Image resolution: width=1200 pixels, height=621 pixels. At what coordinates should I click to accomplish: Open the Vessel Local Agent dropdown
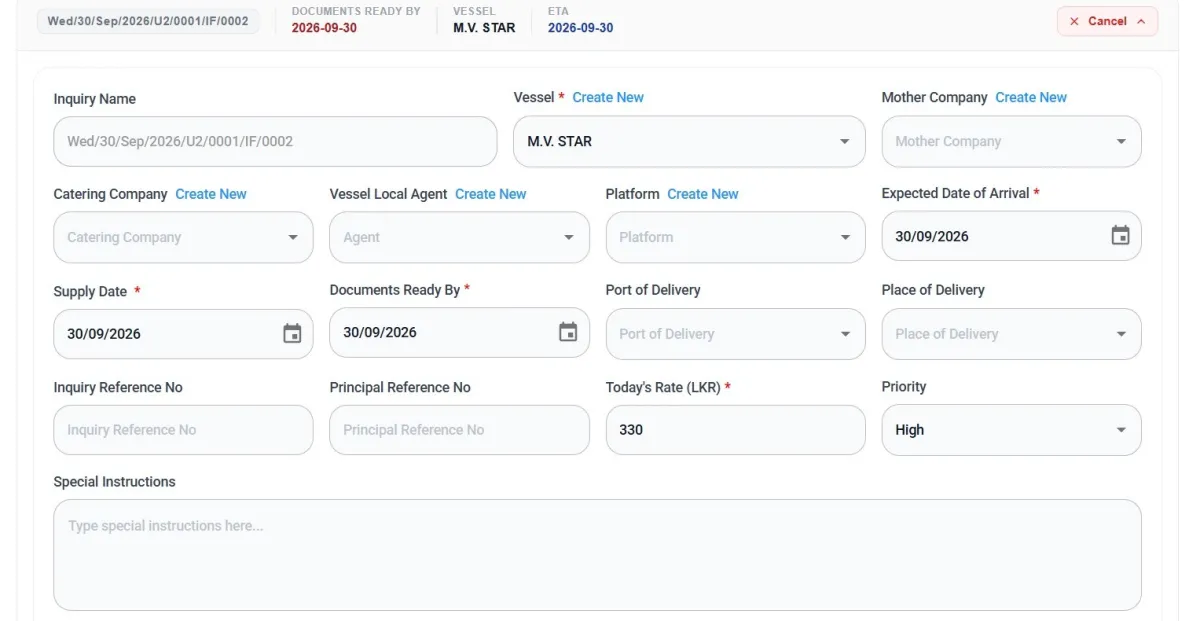[459, 238]
